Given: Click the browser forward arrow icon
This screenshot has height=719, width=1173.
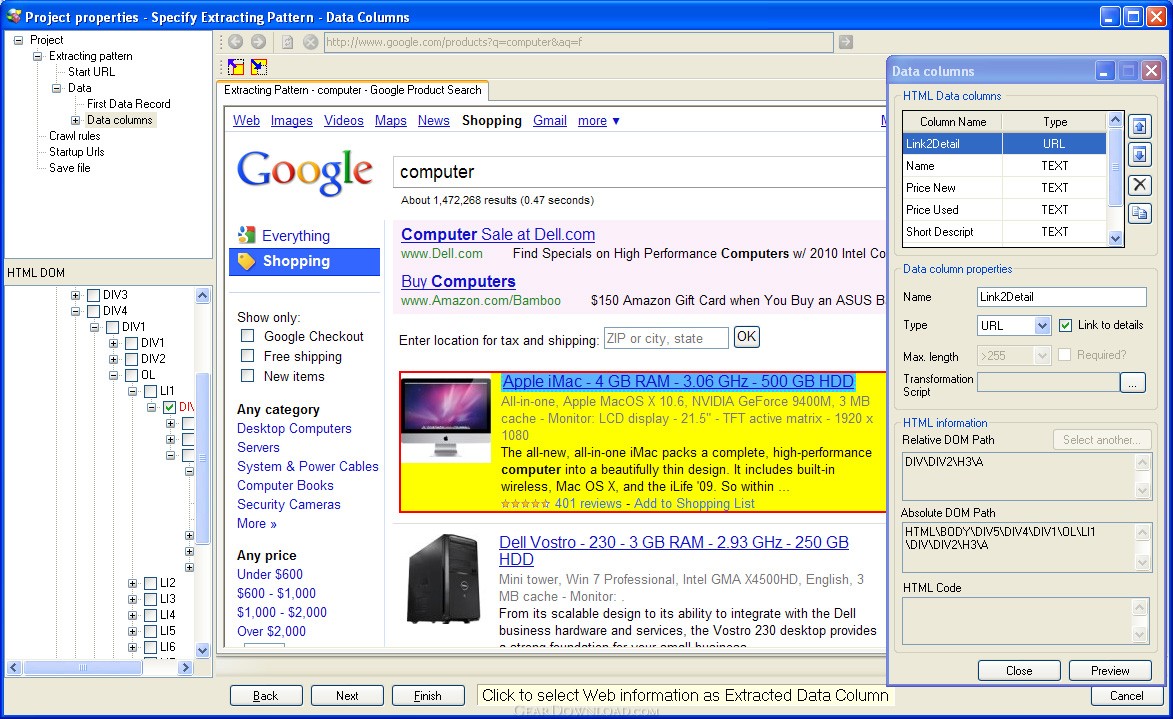Looking at the screenshot, I should click(259, 42).
